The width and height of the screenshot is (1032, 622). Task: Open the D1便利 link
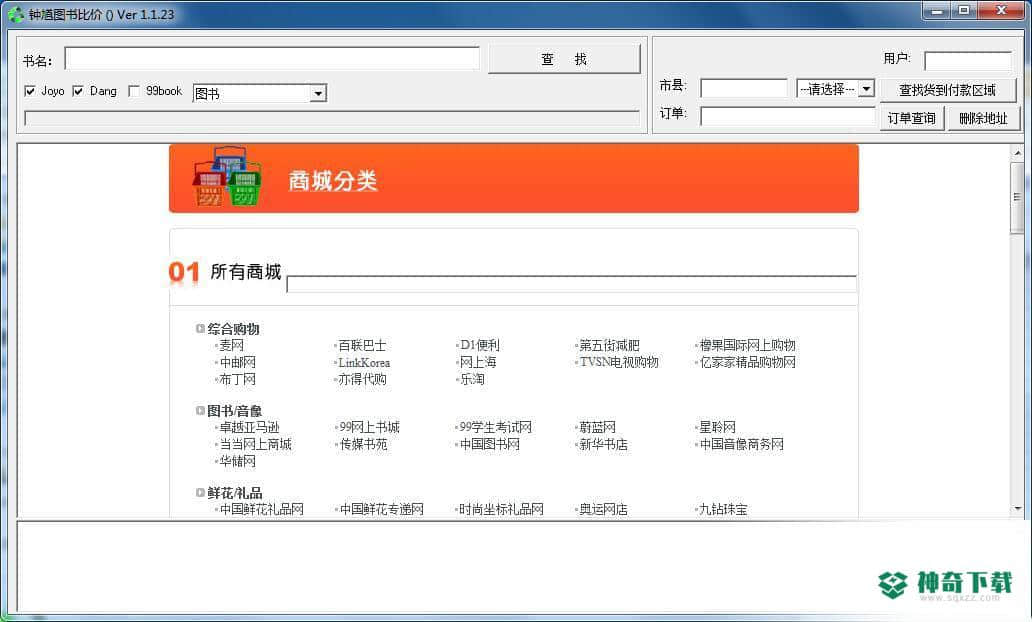[480, 346]
